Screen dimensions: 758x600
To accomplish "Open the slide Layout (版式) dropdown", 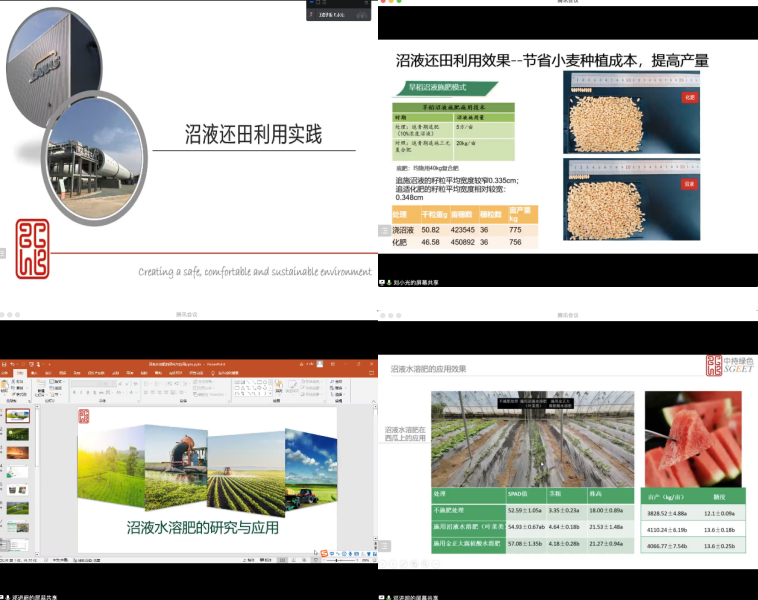I will pos(57,381).
